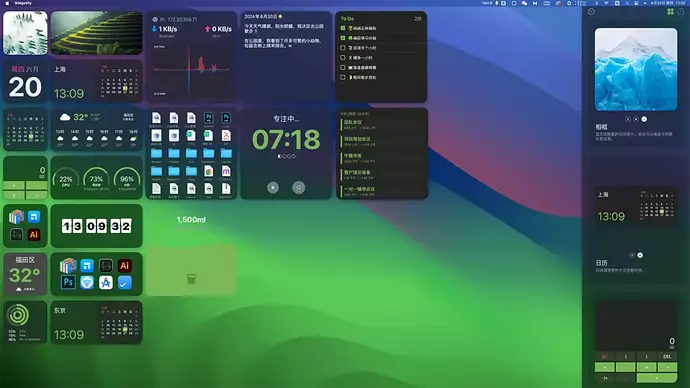Click the search icon at top-right of sidebar
690x388 pixels.
click(x=681, y=12)
